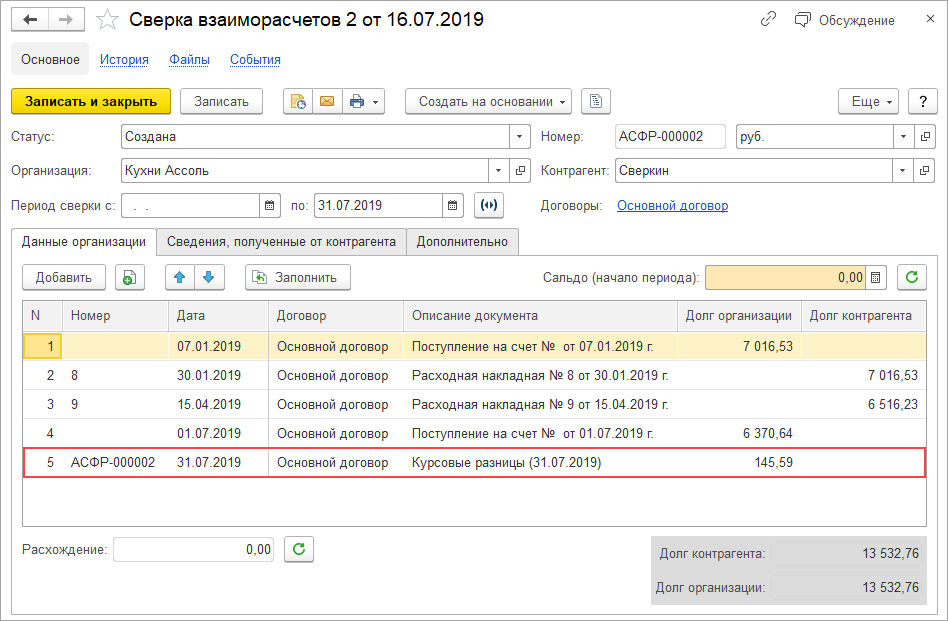Image resolution: width=948 pixels, height=621 pixels.
Task: Copy the link to this document
Action: click(768, 20)
